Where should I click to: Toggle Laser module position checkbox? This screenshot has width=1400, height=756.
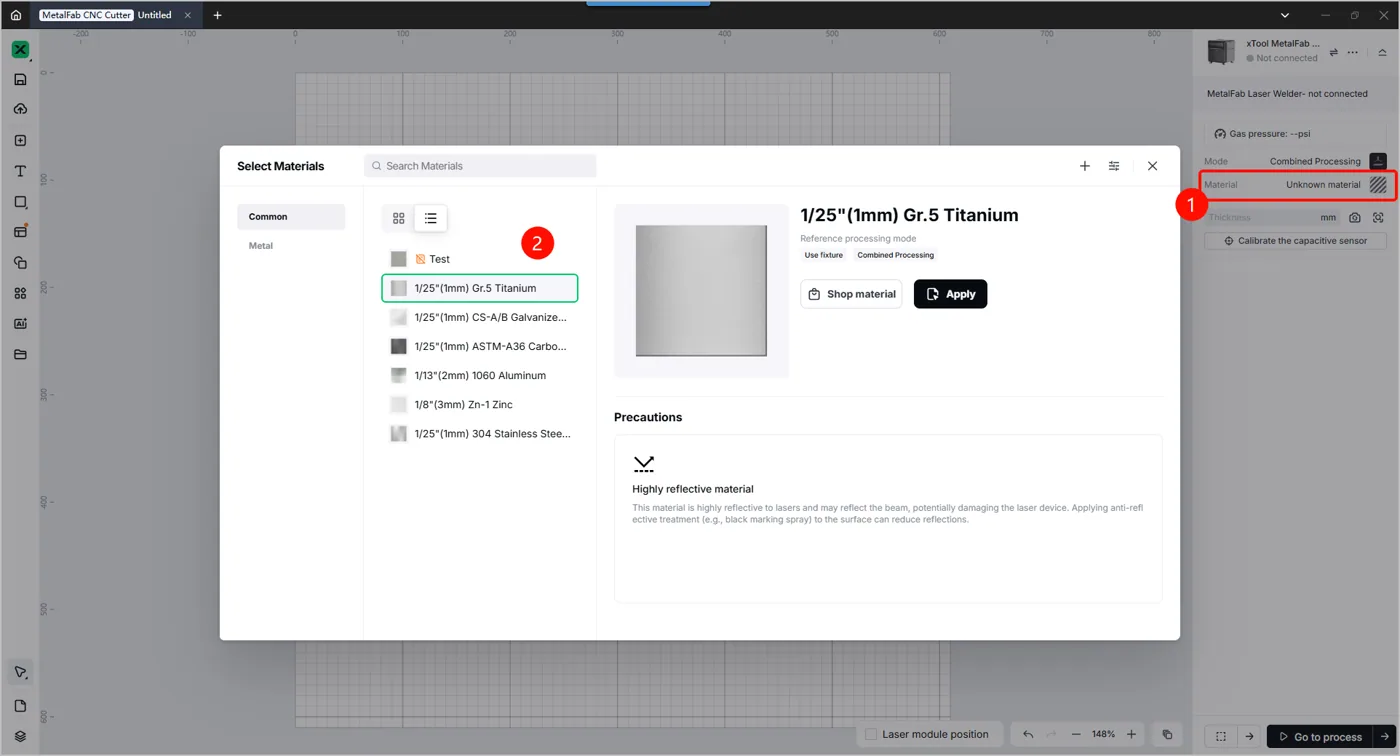pyautogui.click(x=871, y=734)
